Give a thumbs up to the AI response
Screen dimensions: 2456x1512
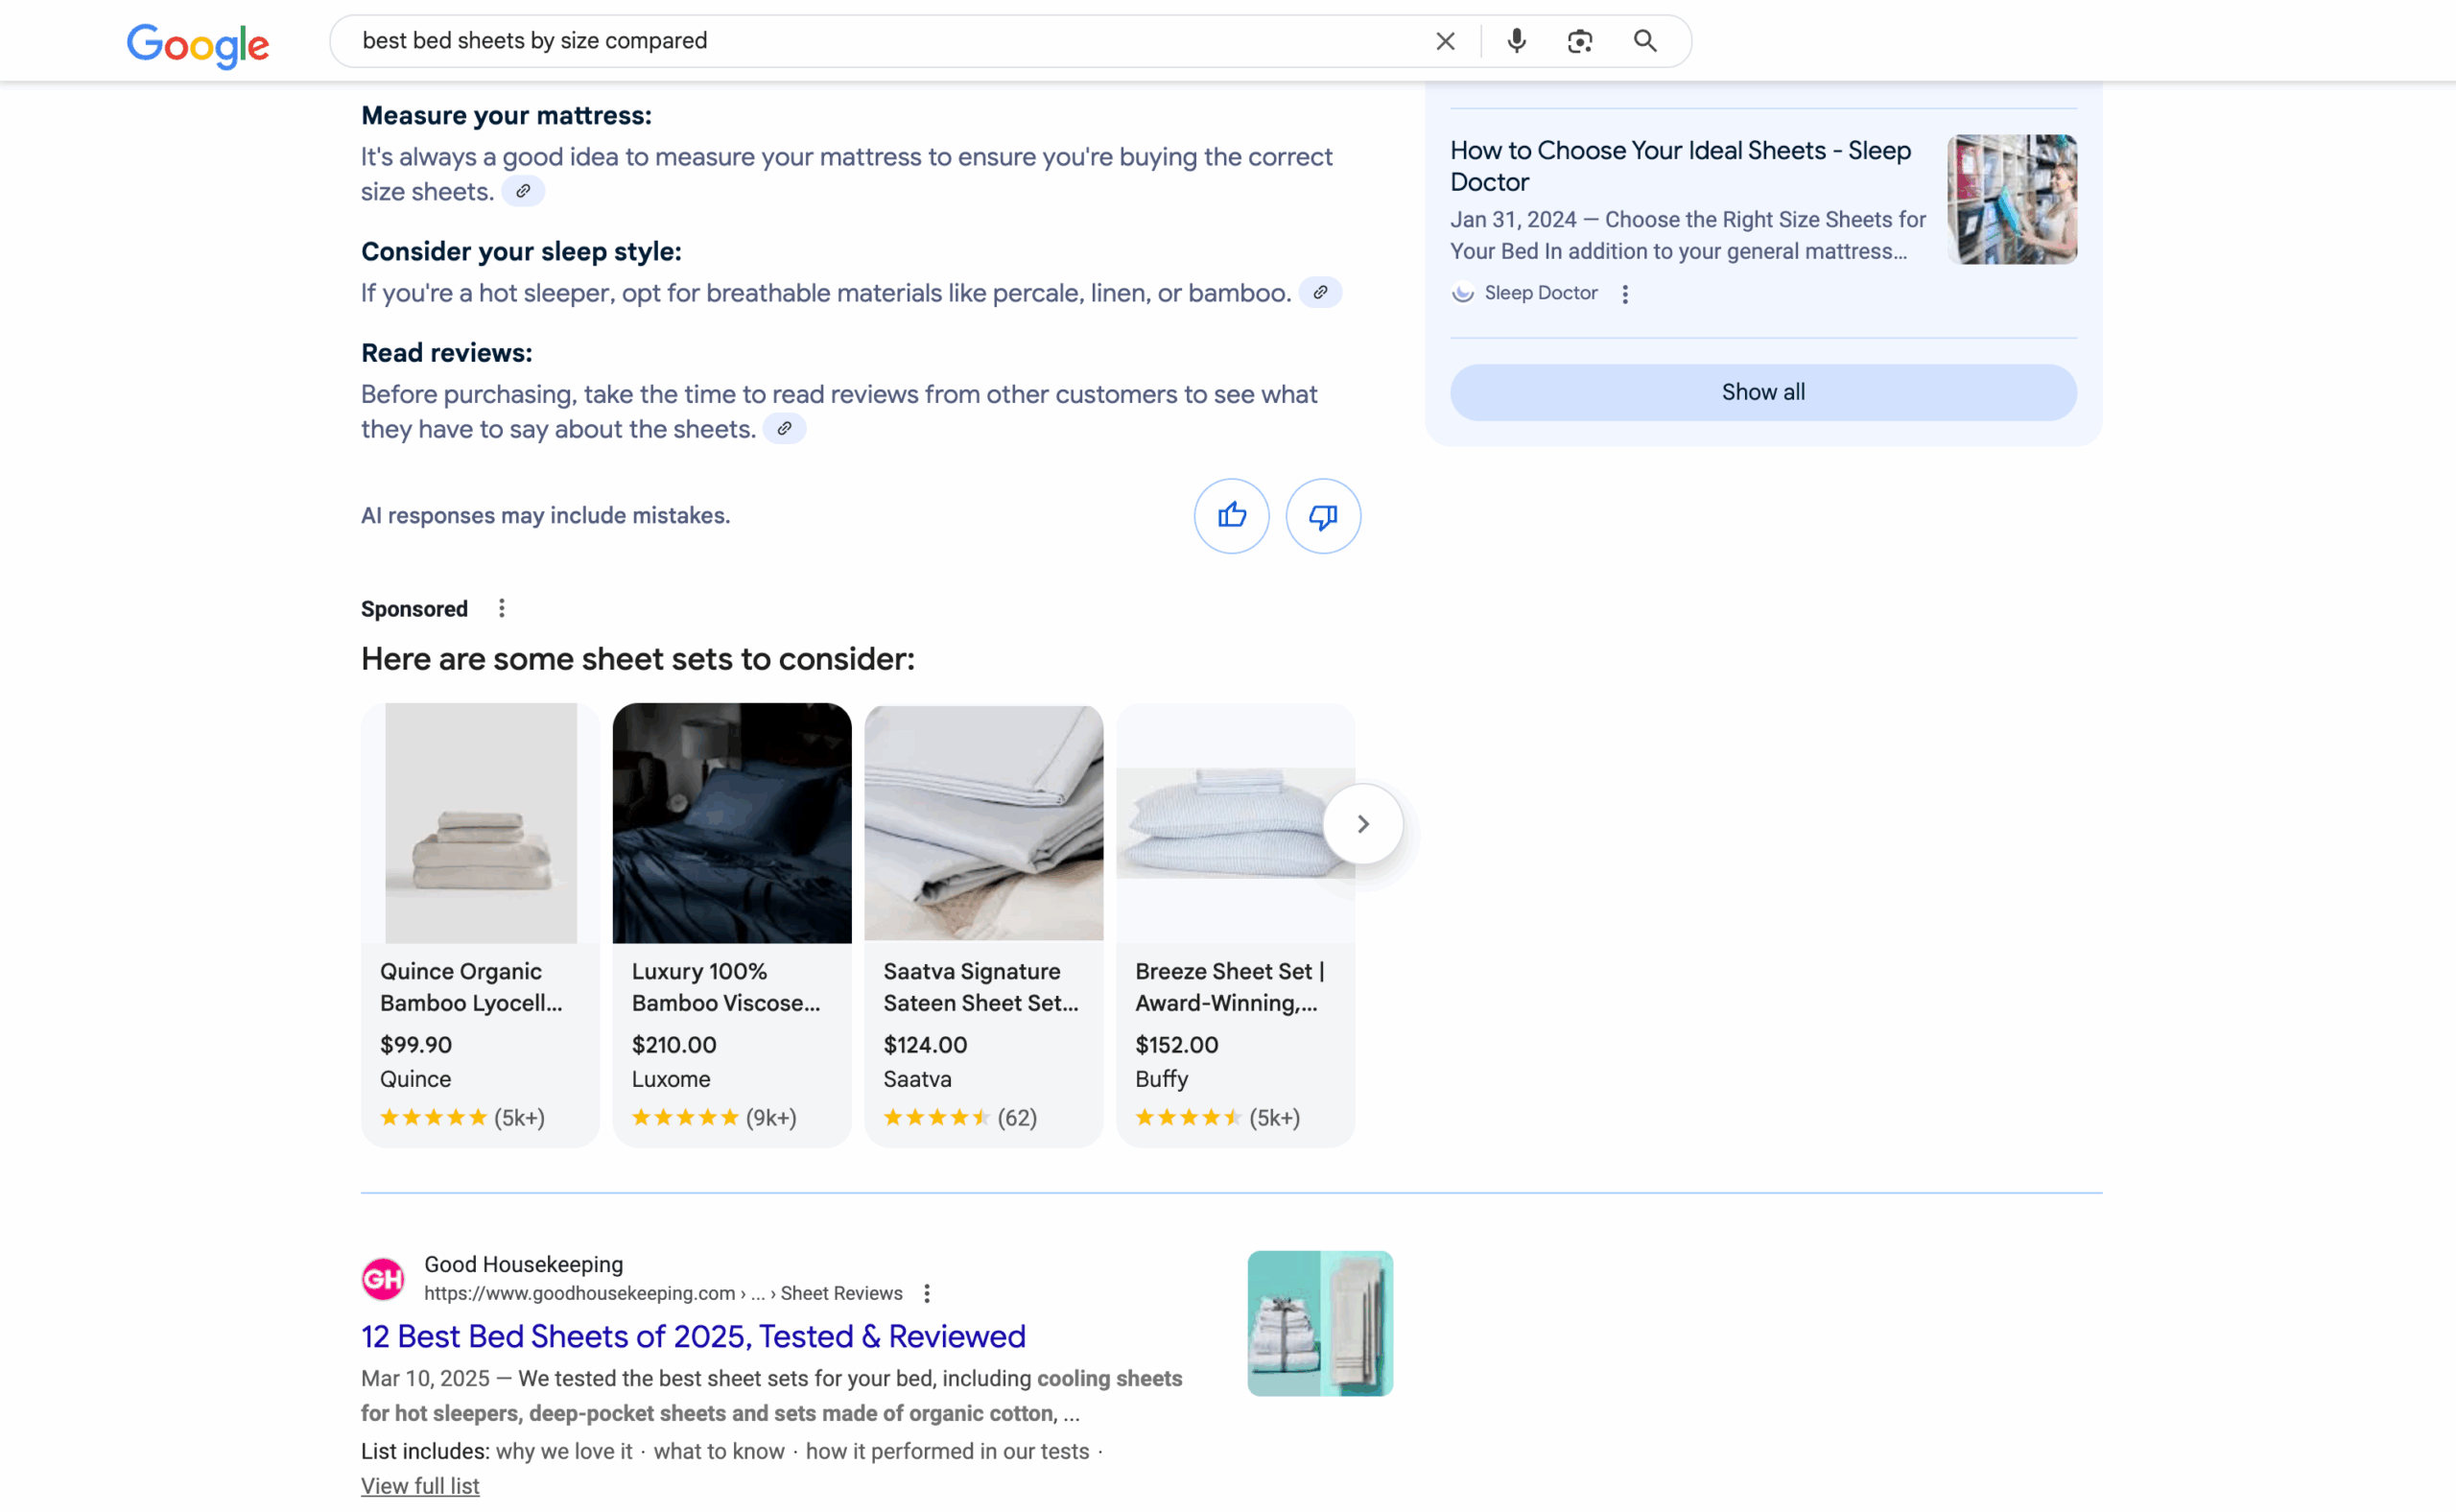point(1231,515)
